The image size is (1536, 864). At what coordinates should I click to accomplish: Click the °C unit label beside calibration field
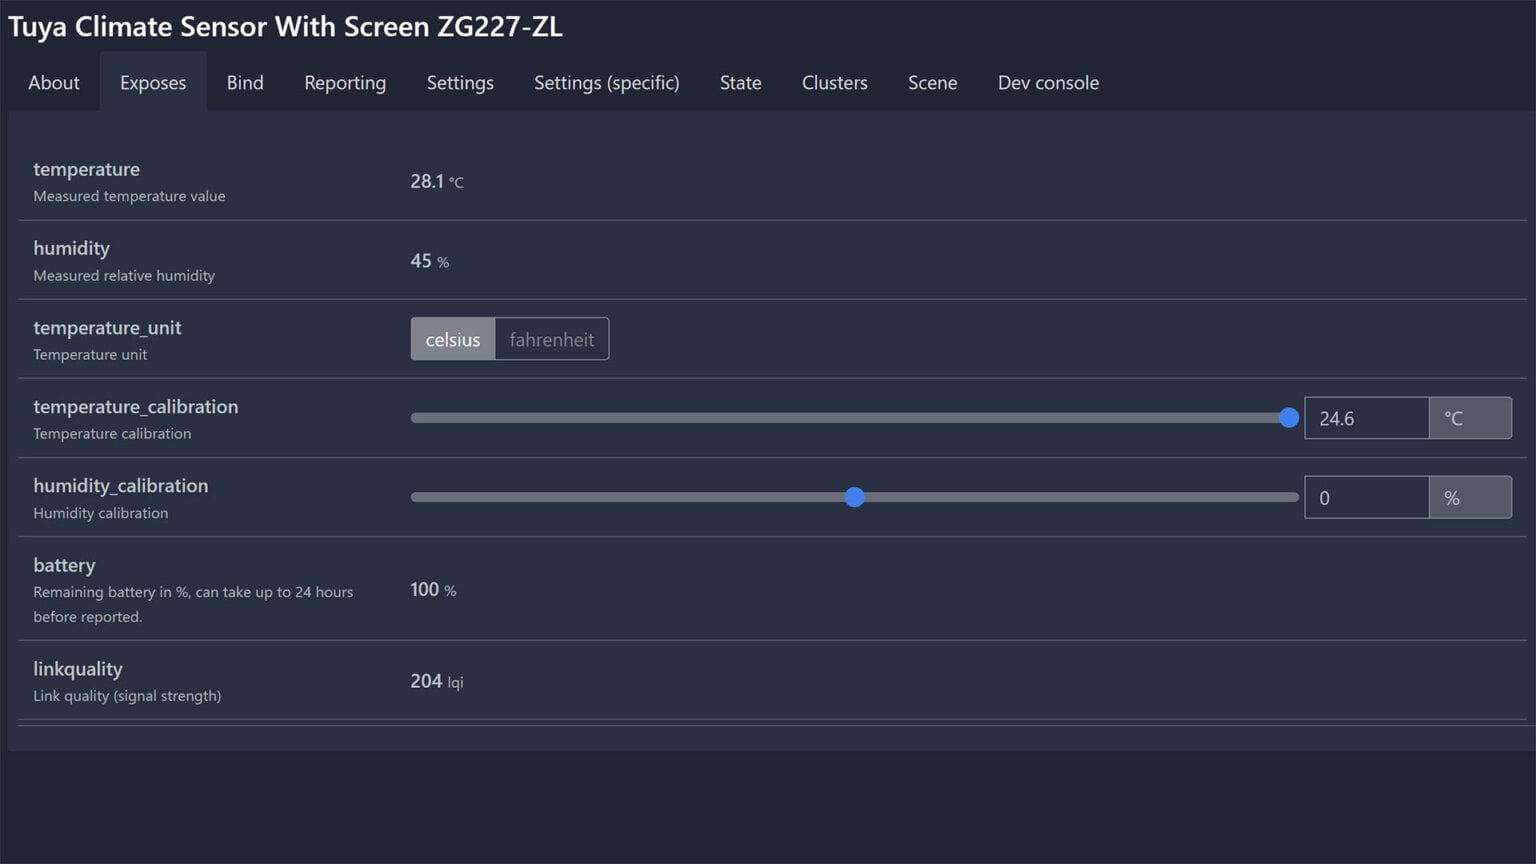(1469, 418)
